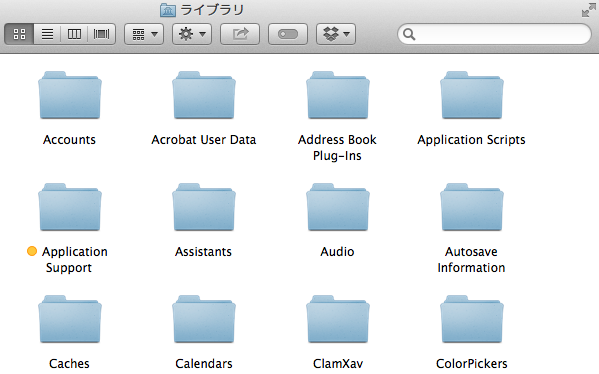This screenshot has height=374, width=599.
Task: Click the 'Caches' label
Action: tap(69, 364)
